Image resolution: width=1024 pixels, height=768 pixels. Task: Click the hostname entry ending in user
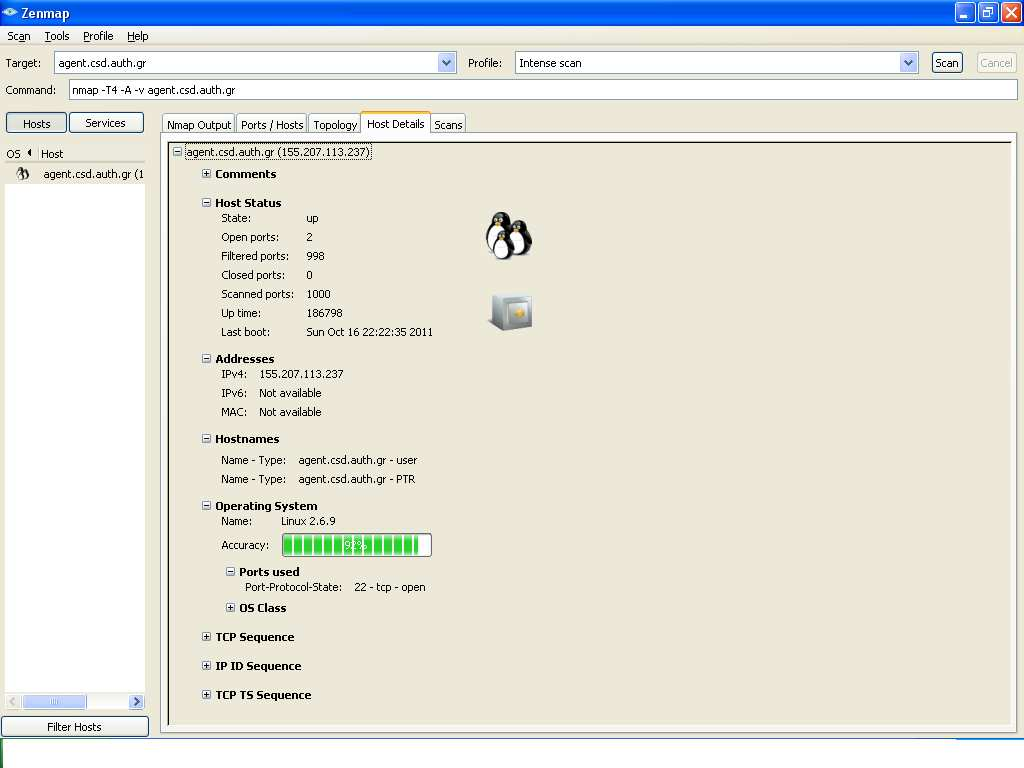coord(358,460)
